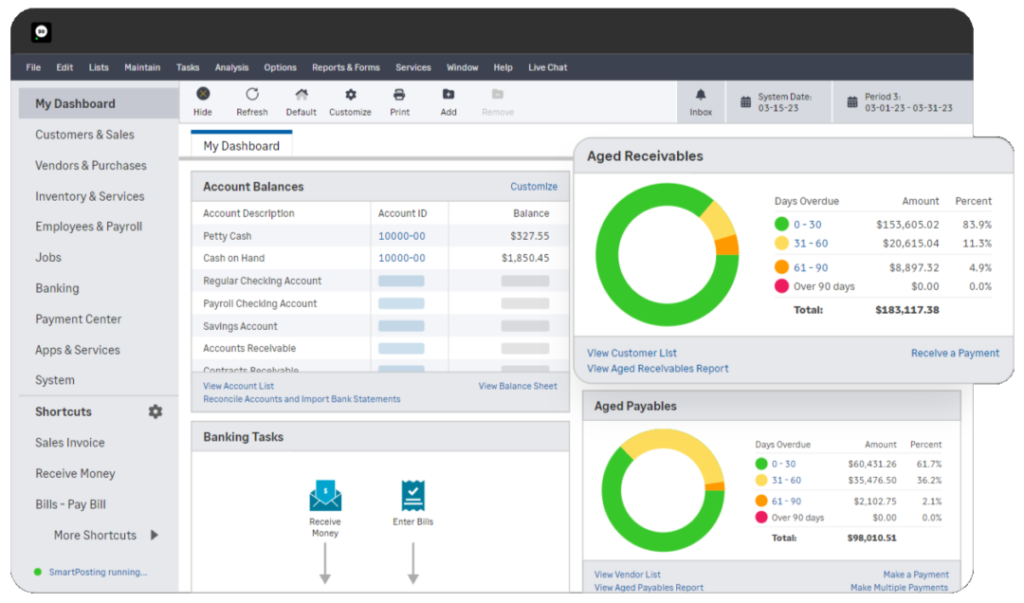Click the Receive Money shortcut in sidebar
This screenshot has width=1024, height=603.
(75, 474)
